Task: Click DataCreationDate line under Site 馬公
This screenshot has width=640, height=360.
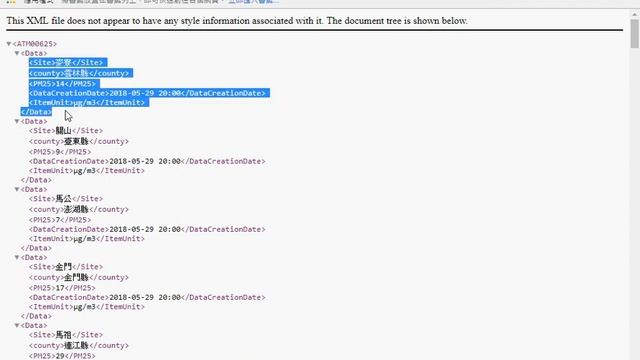Action: (147, 229)
